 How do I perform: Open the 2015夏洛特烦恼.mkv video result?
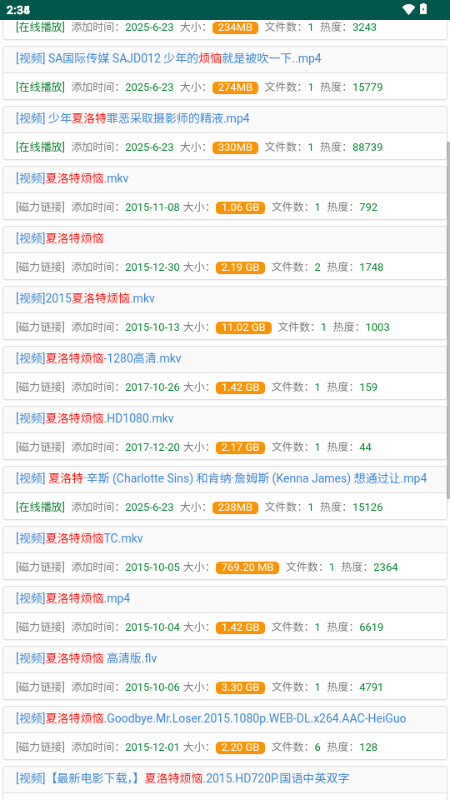coord(85,298)
